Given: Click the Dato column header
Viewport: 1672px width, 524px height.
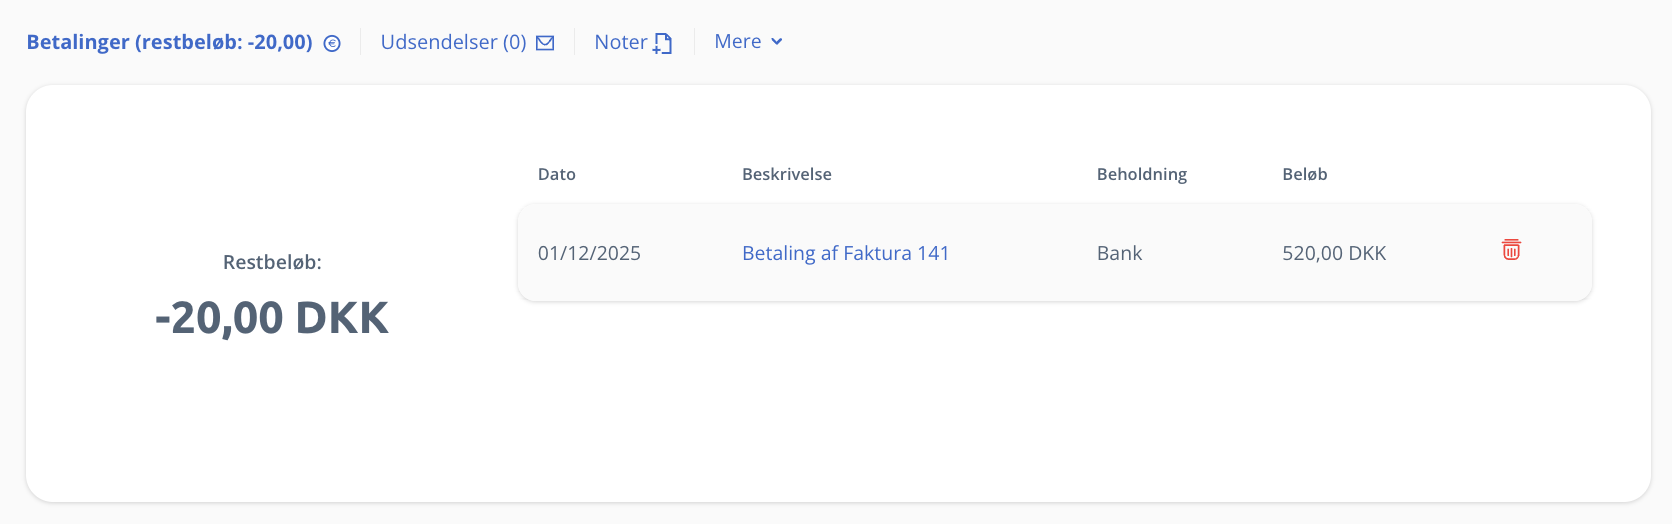Looking at the screenshot, I should click(x=556, y=174).
